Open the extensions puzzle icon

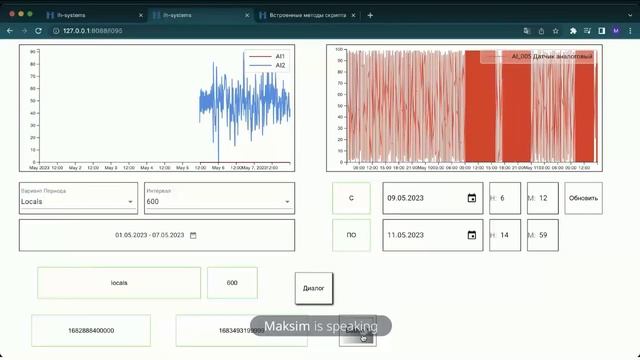click(573, 31)
